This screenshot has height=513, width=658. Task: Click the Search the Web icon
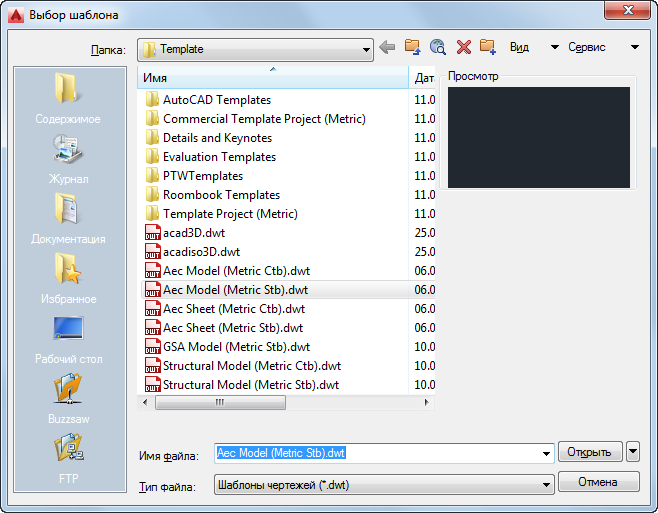(x=438, y=47)
